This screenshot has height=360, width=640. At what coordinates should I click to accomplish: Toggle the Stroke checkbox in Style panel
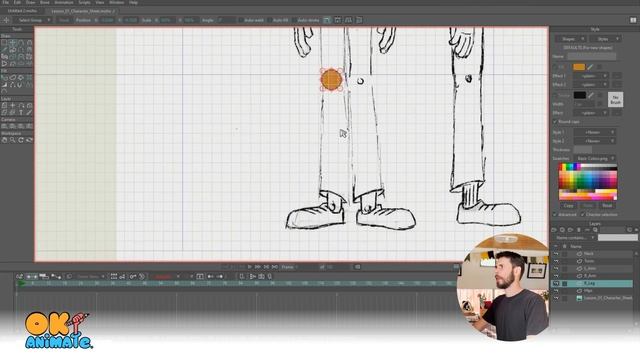[555, 95]
